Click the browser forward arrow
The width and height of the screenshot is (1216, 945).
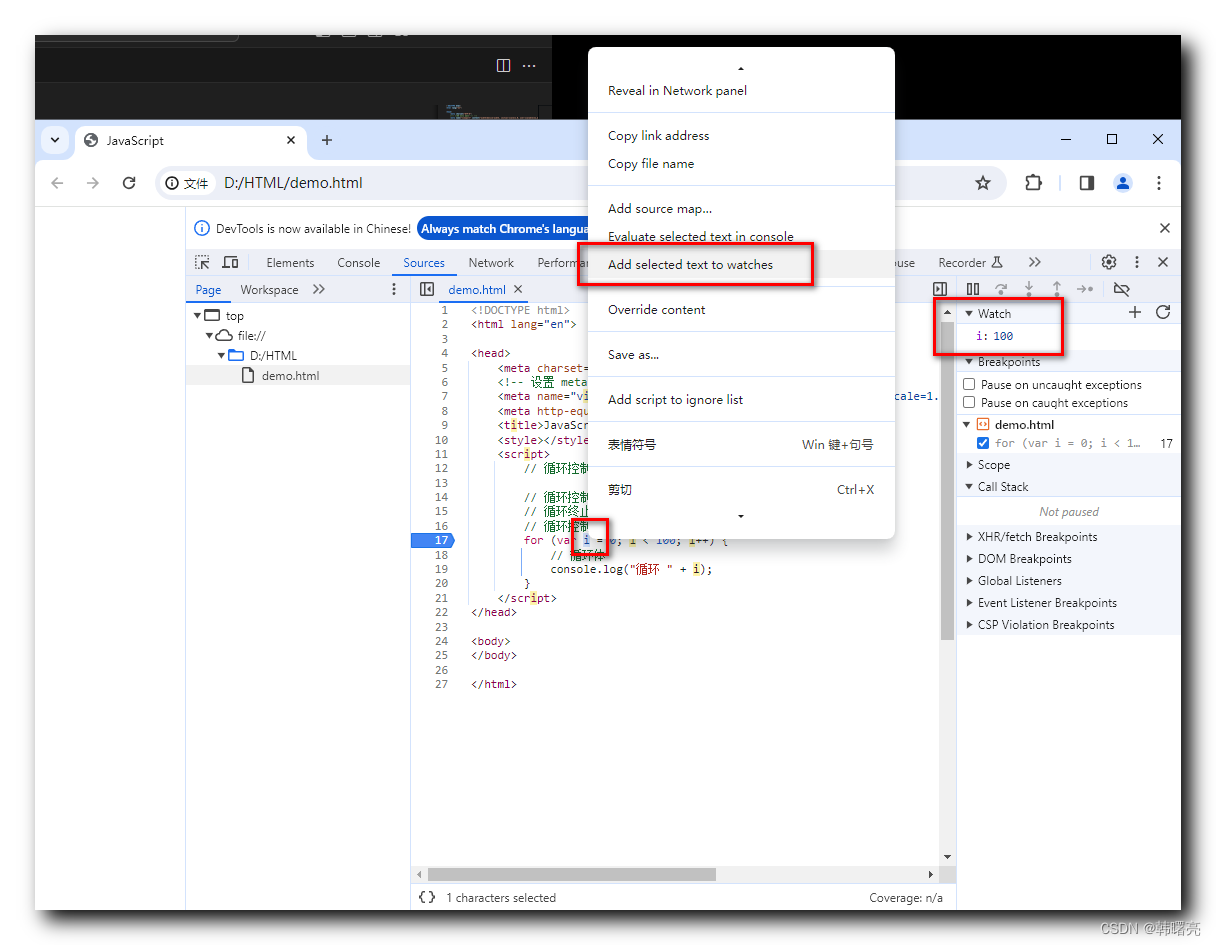[93, 183]
